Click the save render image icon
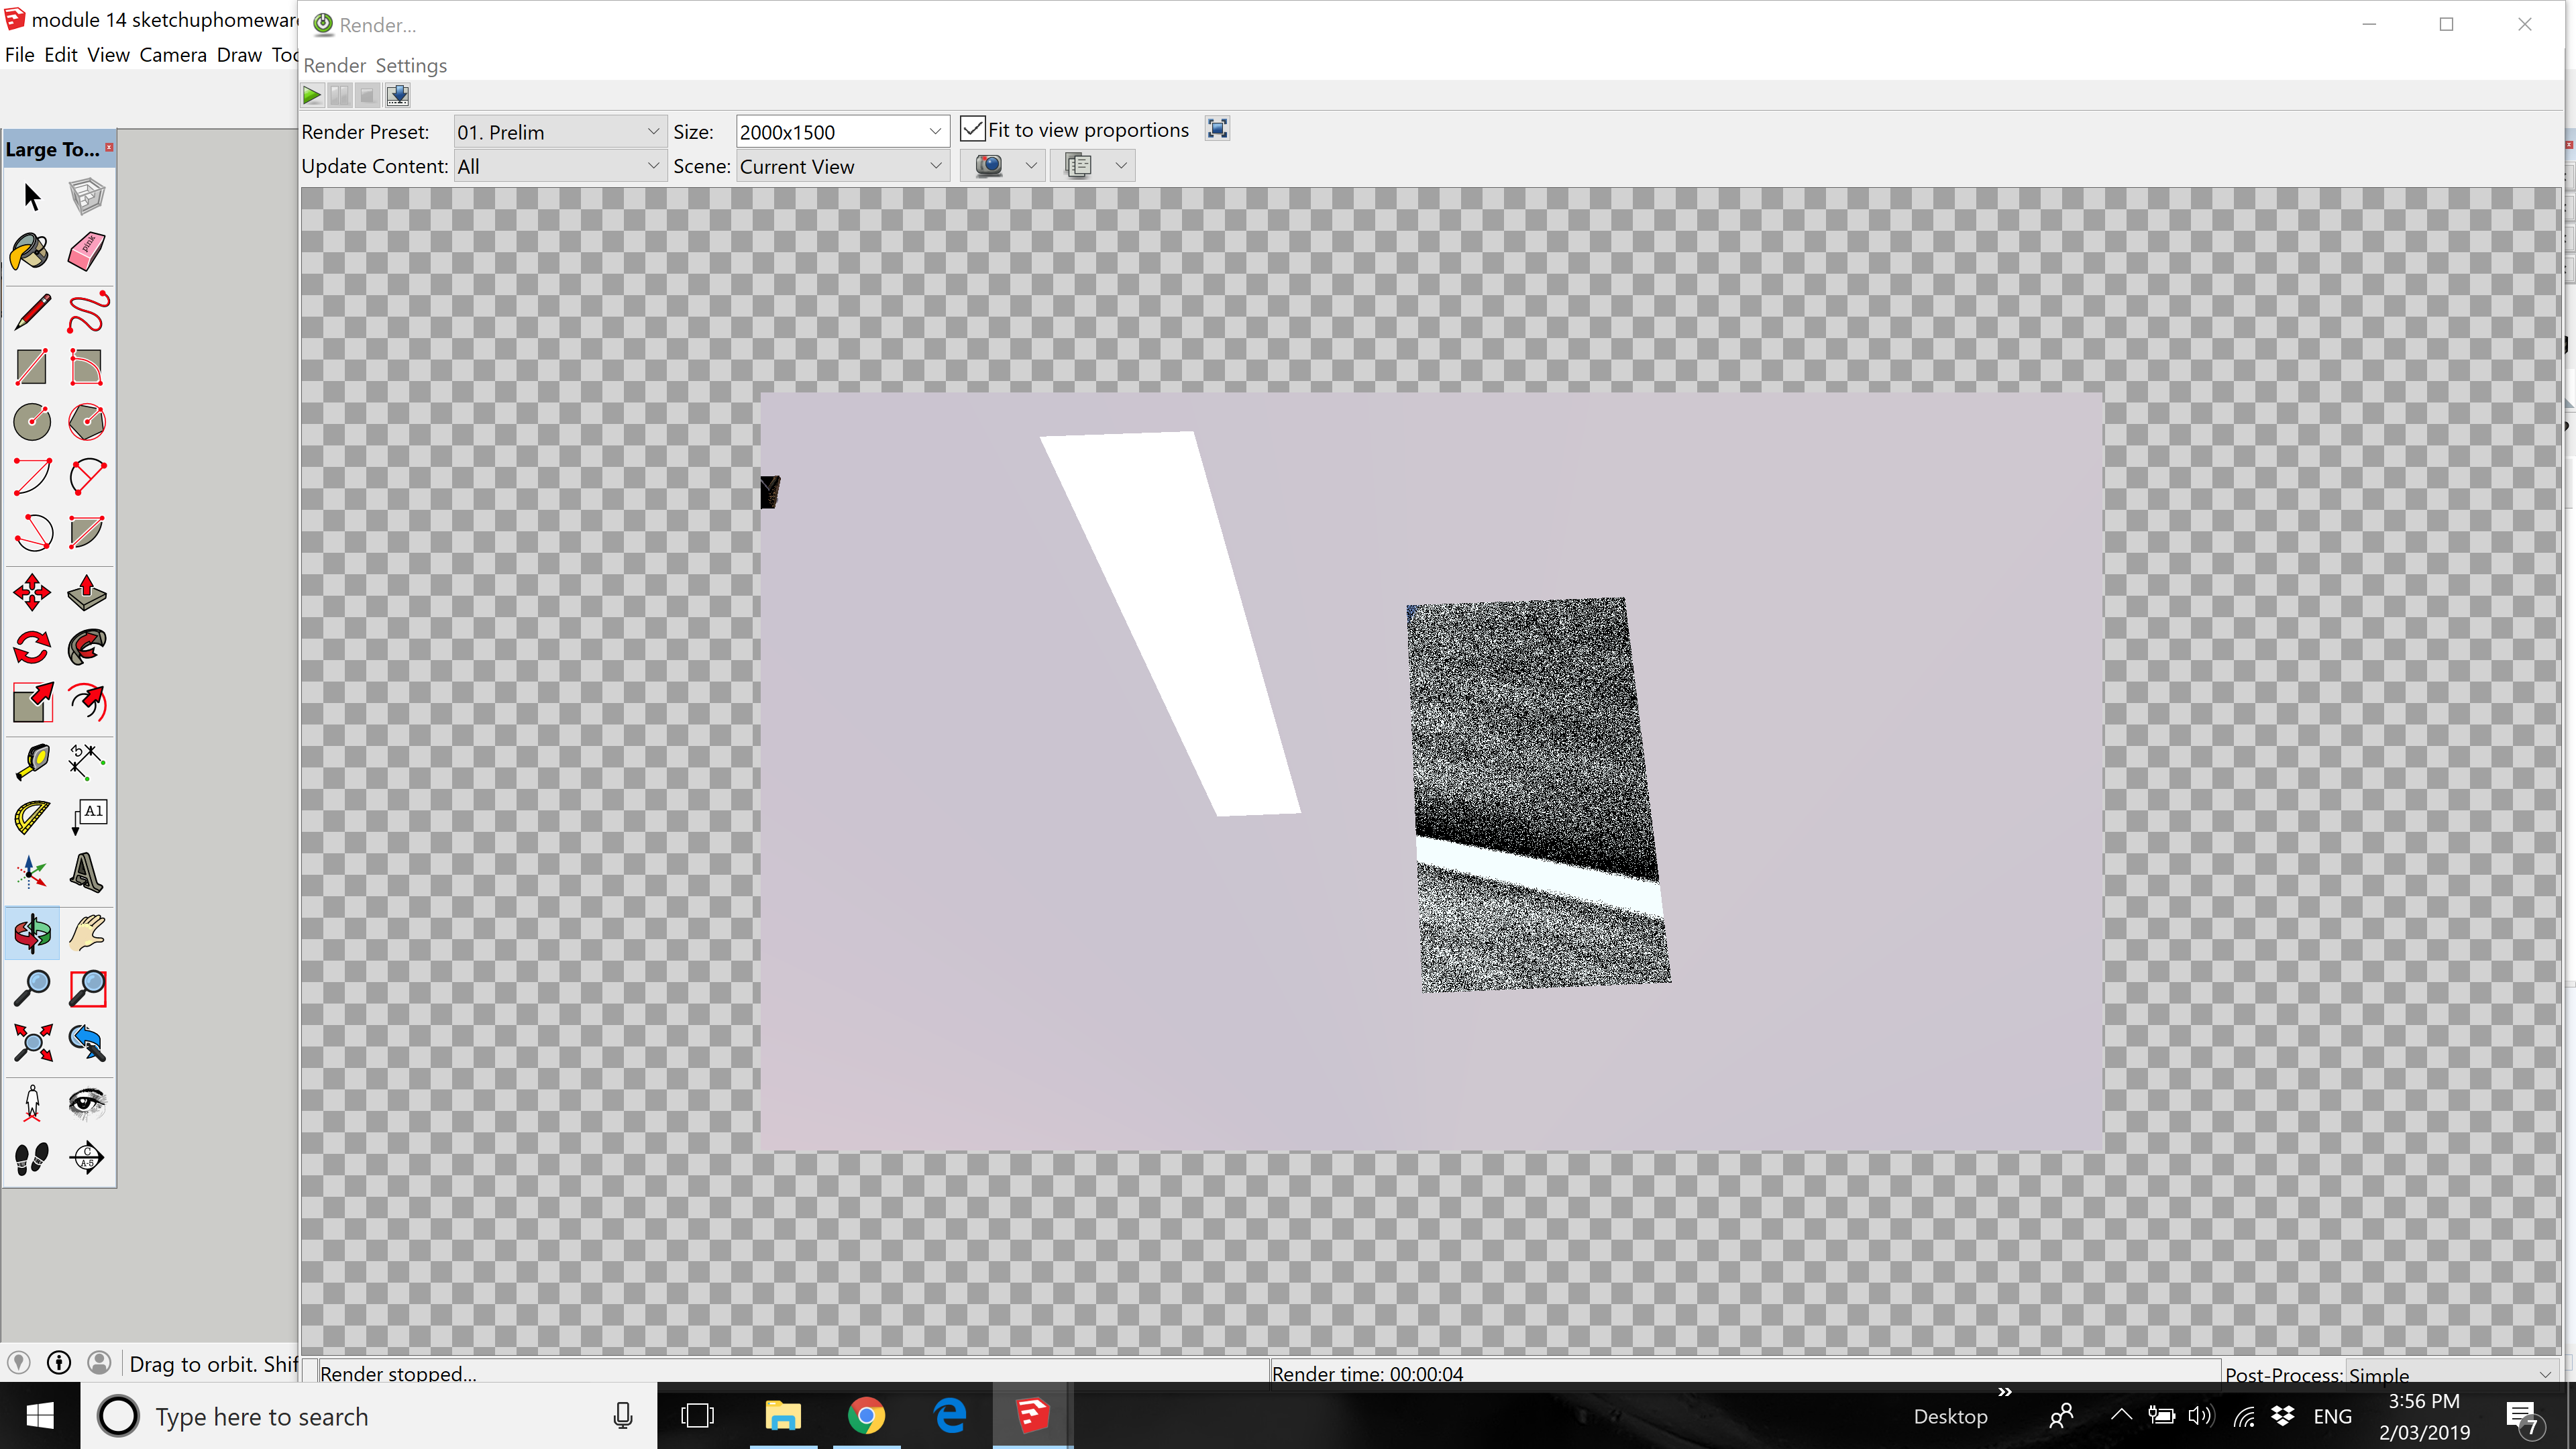 point(398,96)
